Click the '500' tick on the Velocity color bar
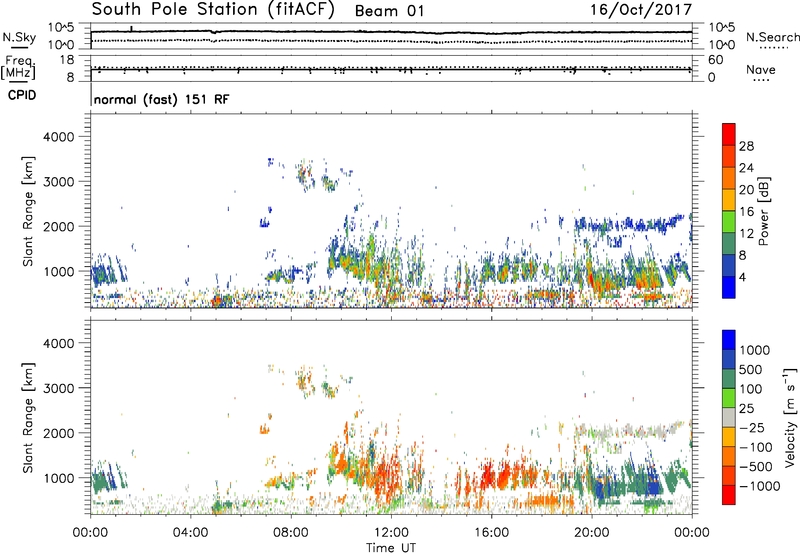 [x=750, y=369]
